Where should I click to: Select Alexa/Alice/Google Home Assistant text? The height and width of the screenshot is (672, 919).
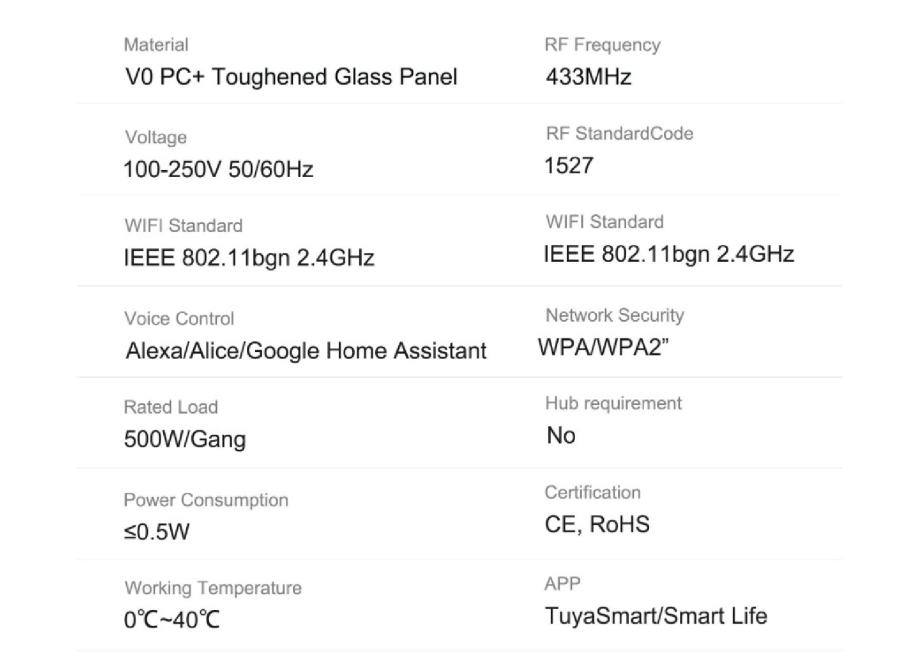pos(306,351)
